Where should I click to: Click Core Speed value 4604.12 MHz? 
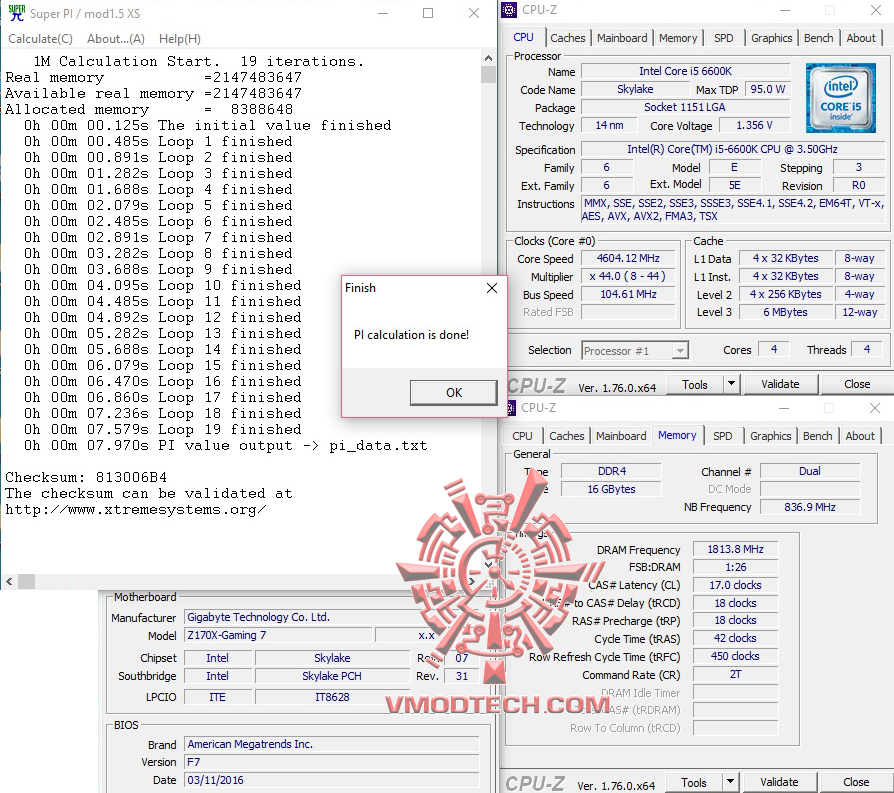tap(628, 258)
